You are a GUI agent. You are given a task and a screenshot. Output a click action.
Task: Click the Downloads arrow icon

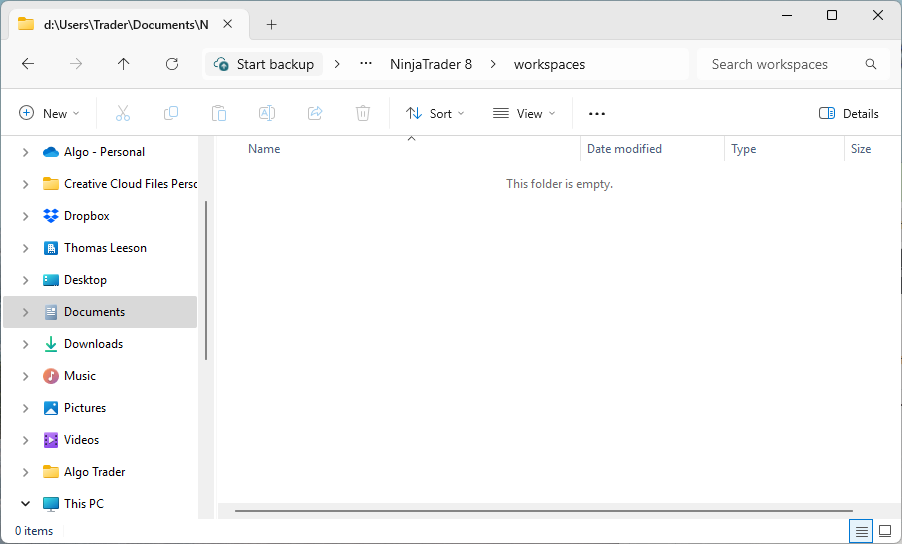(51, 344)
